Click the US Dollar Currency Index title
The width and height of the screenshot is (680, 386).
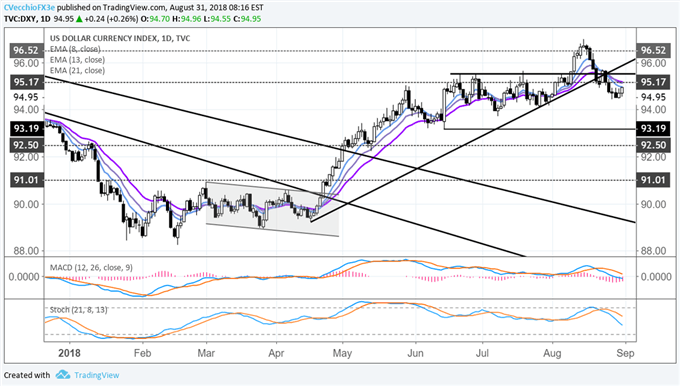[x=104, y=38]
